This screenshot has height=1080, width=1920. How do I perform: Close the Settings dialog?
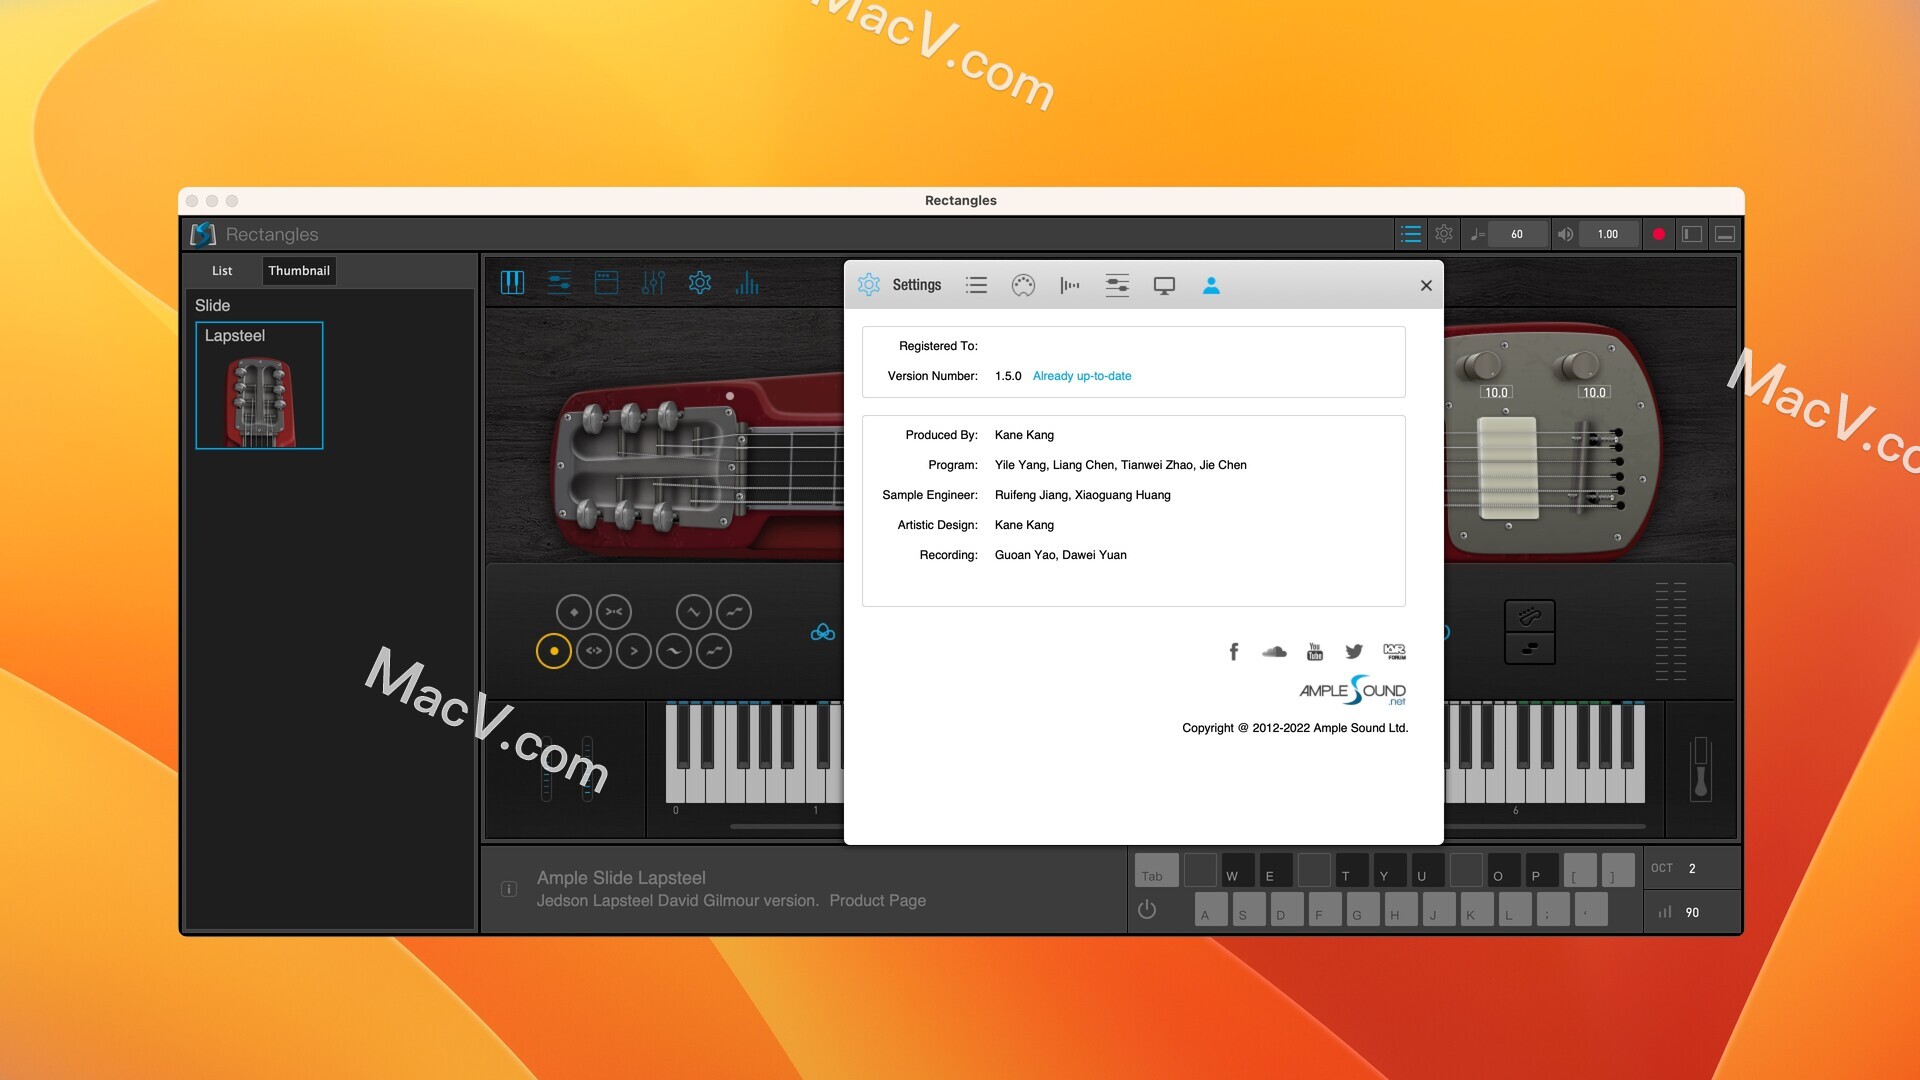click(1426, 285)
